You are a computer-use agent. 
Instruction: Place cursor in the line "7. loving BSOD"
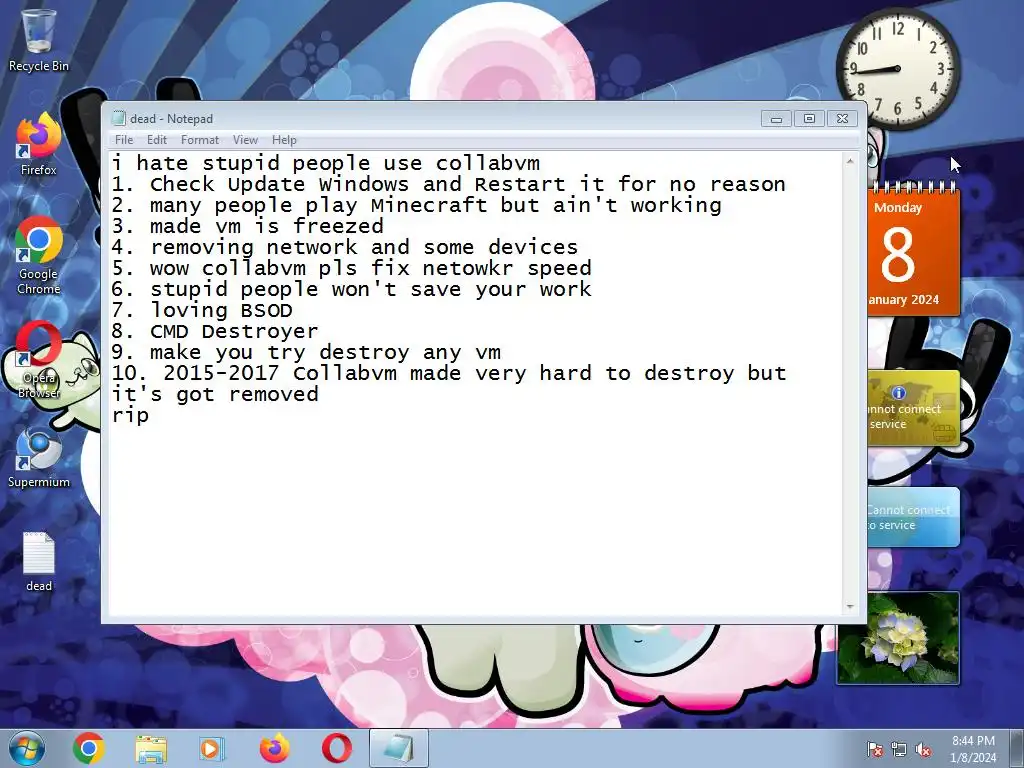202,310
